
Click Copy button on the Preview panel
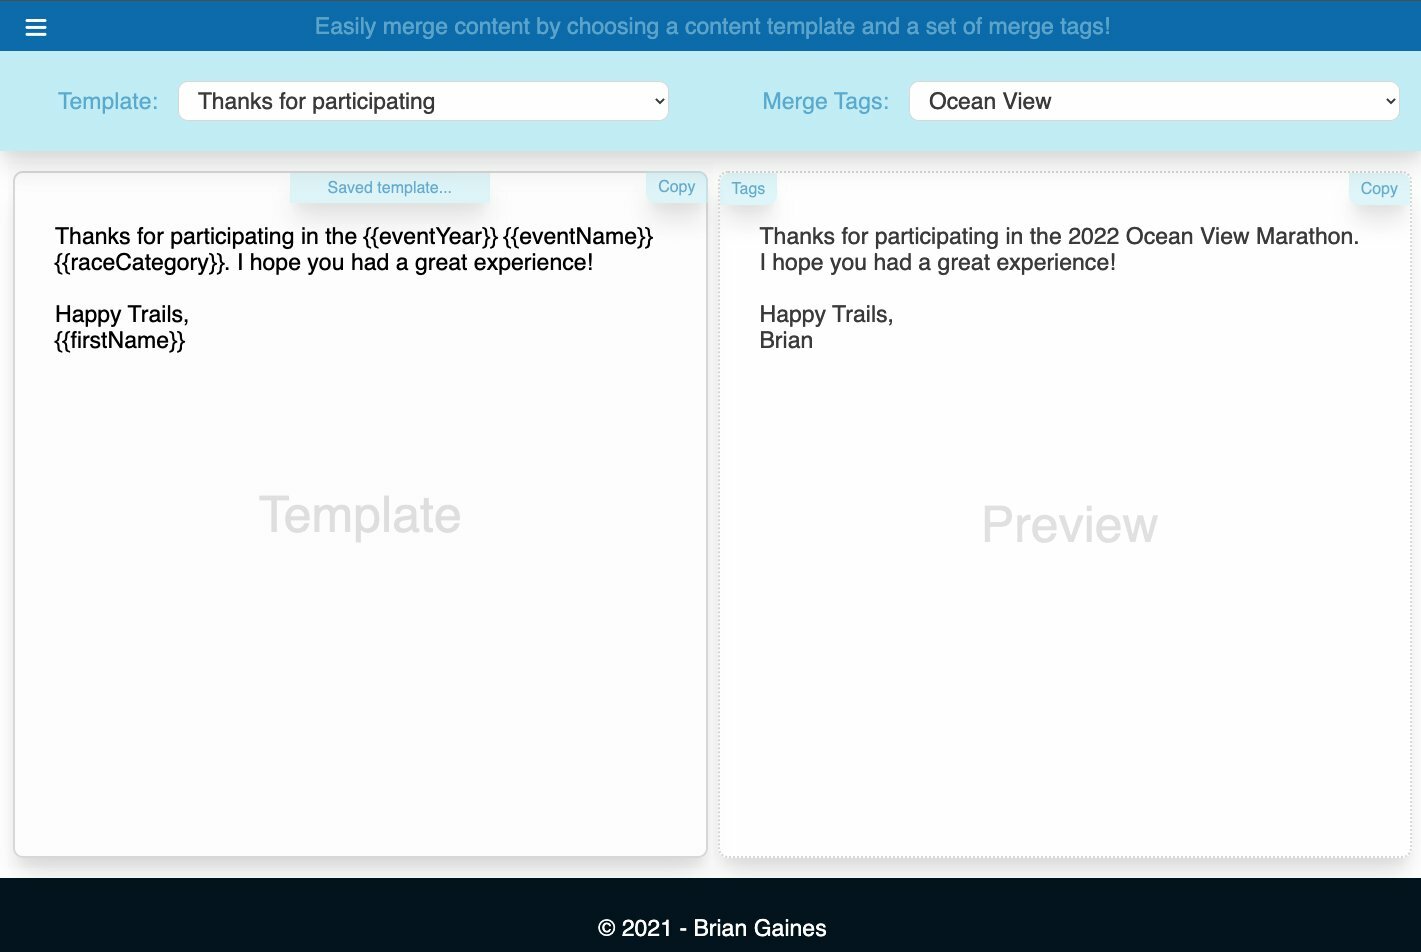pyautogui.click(x=1378, y=188)
